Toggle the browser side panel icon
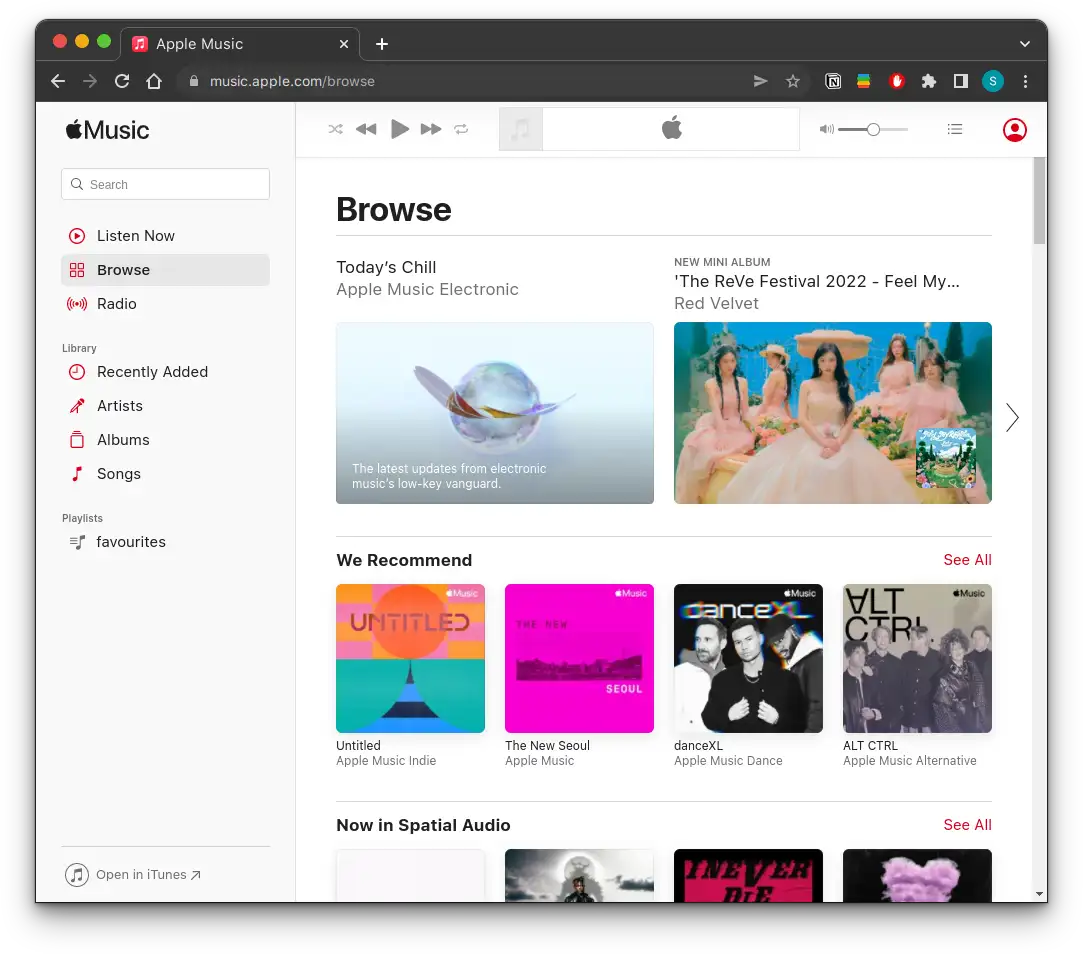Viewport: 1083px width, 954px height. pos(961,81)
